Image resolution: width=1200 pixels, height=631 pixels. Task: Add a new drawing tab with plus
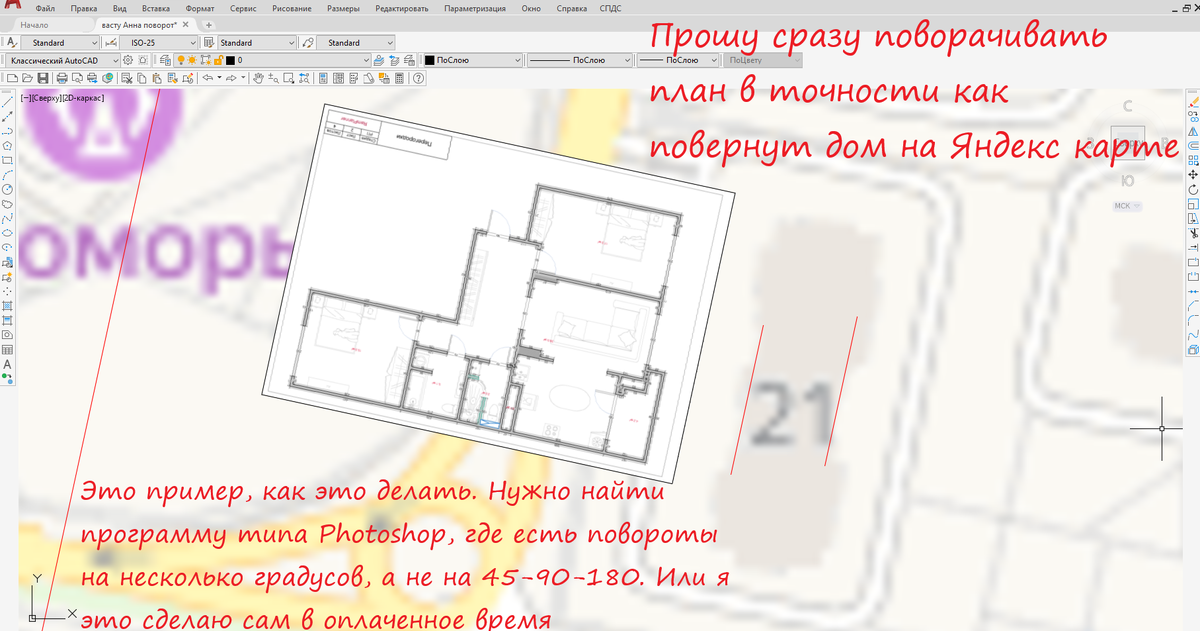[207, 24]
